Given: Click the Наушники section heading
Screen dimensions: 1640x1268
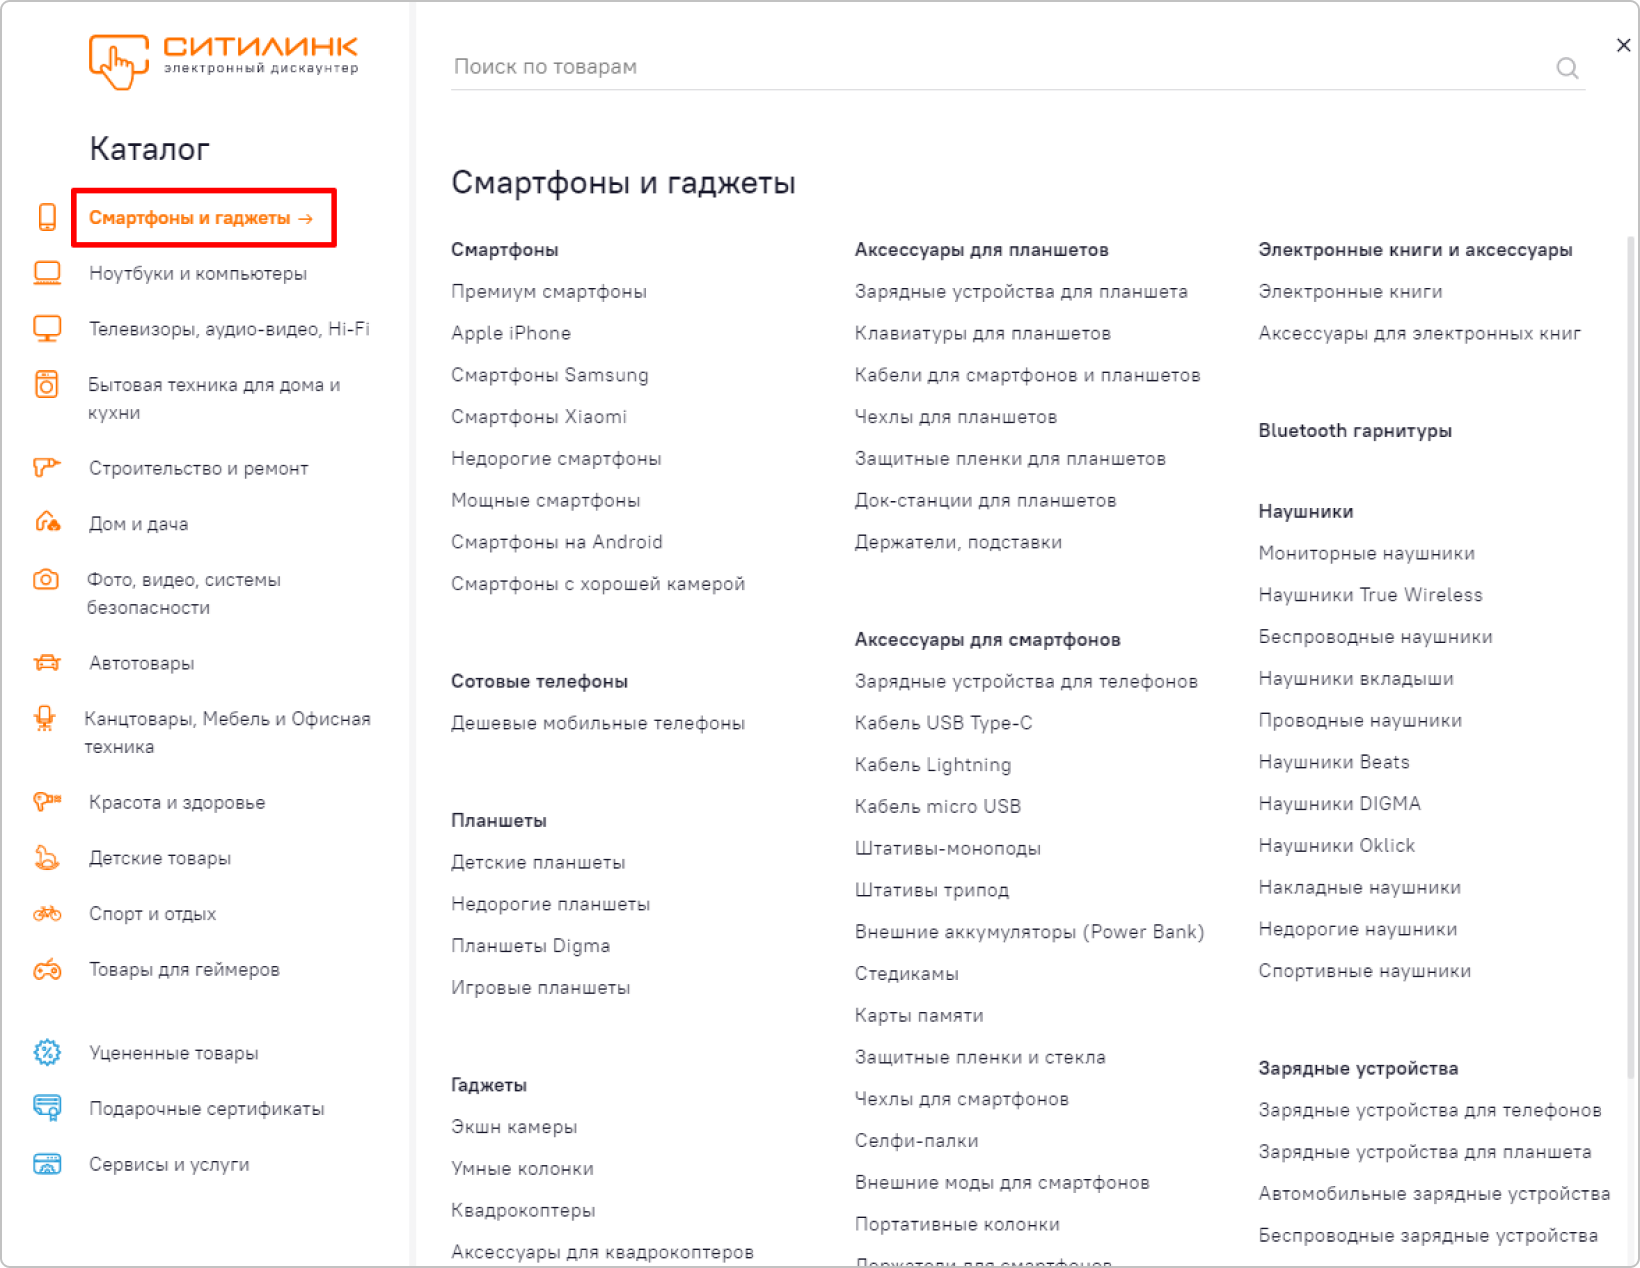Looking at the screenshot, I should click(x=1306, y=511).
